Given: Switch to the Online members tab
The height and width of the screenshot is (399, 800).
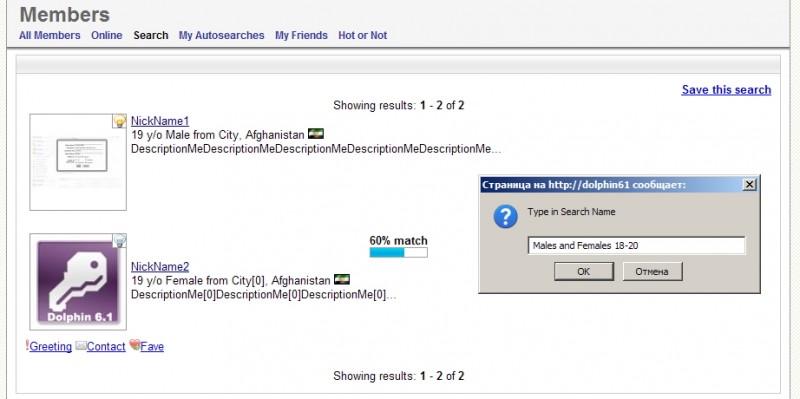Looking at the screenshot, I should (107, 35).
